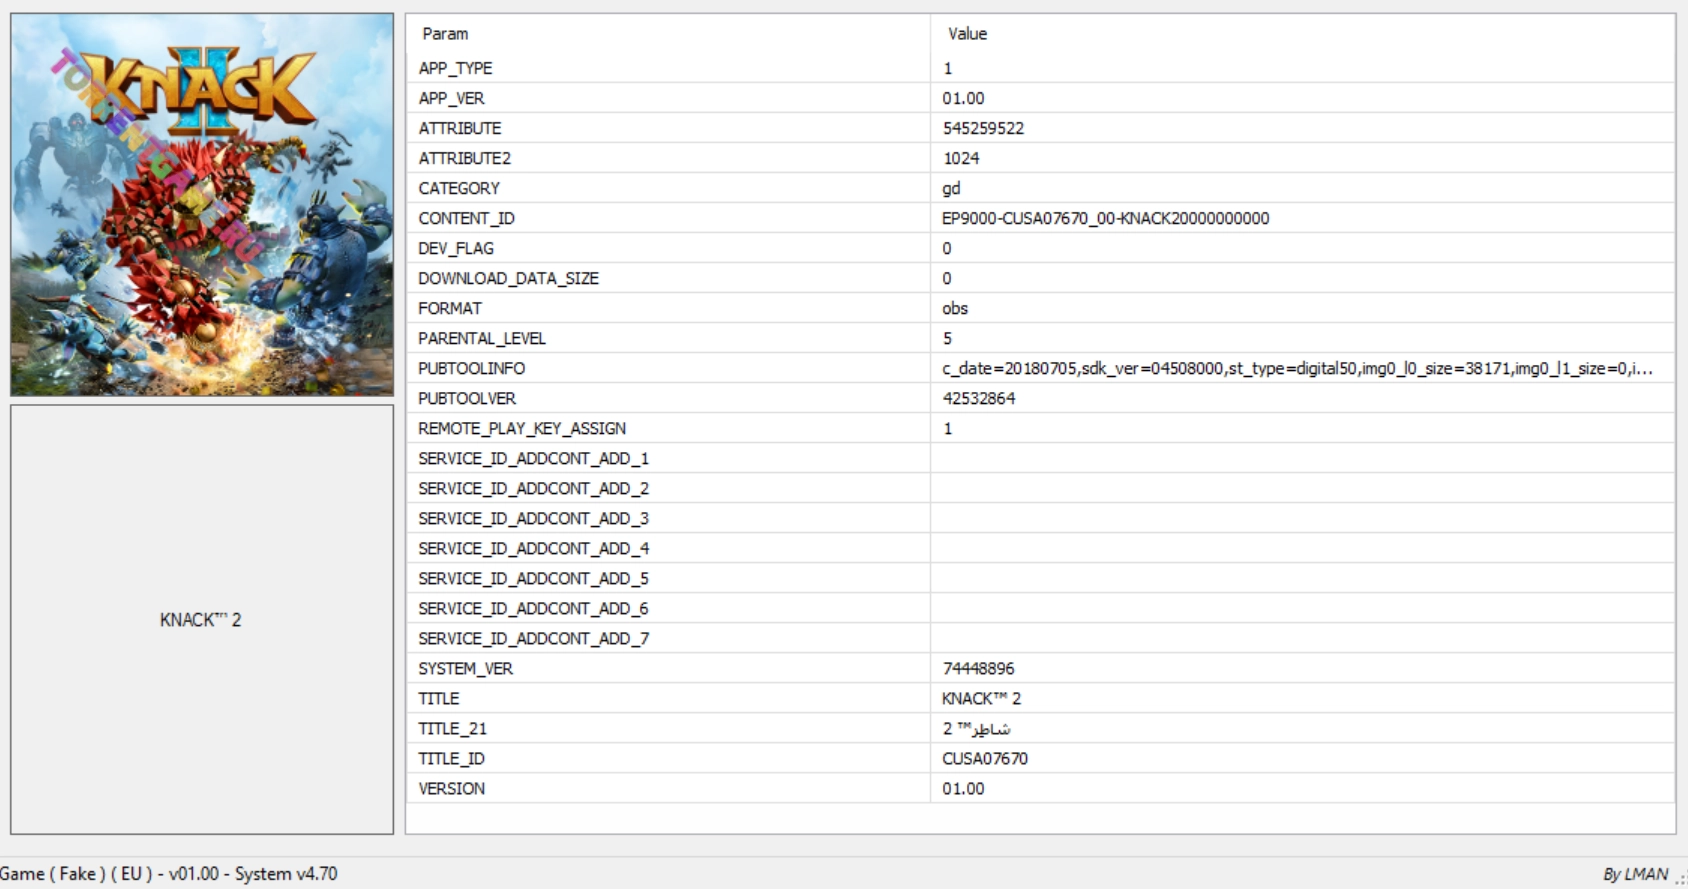Screen dimensions: 1688x889
Task: Click the KNACK™ 2 title panel
Action: [x=201, y=619]
